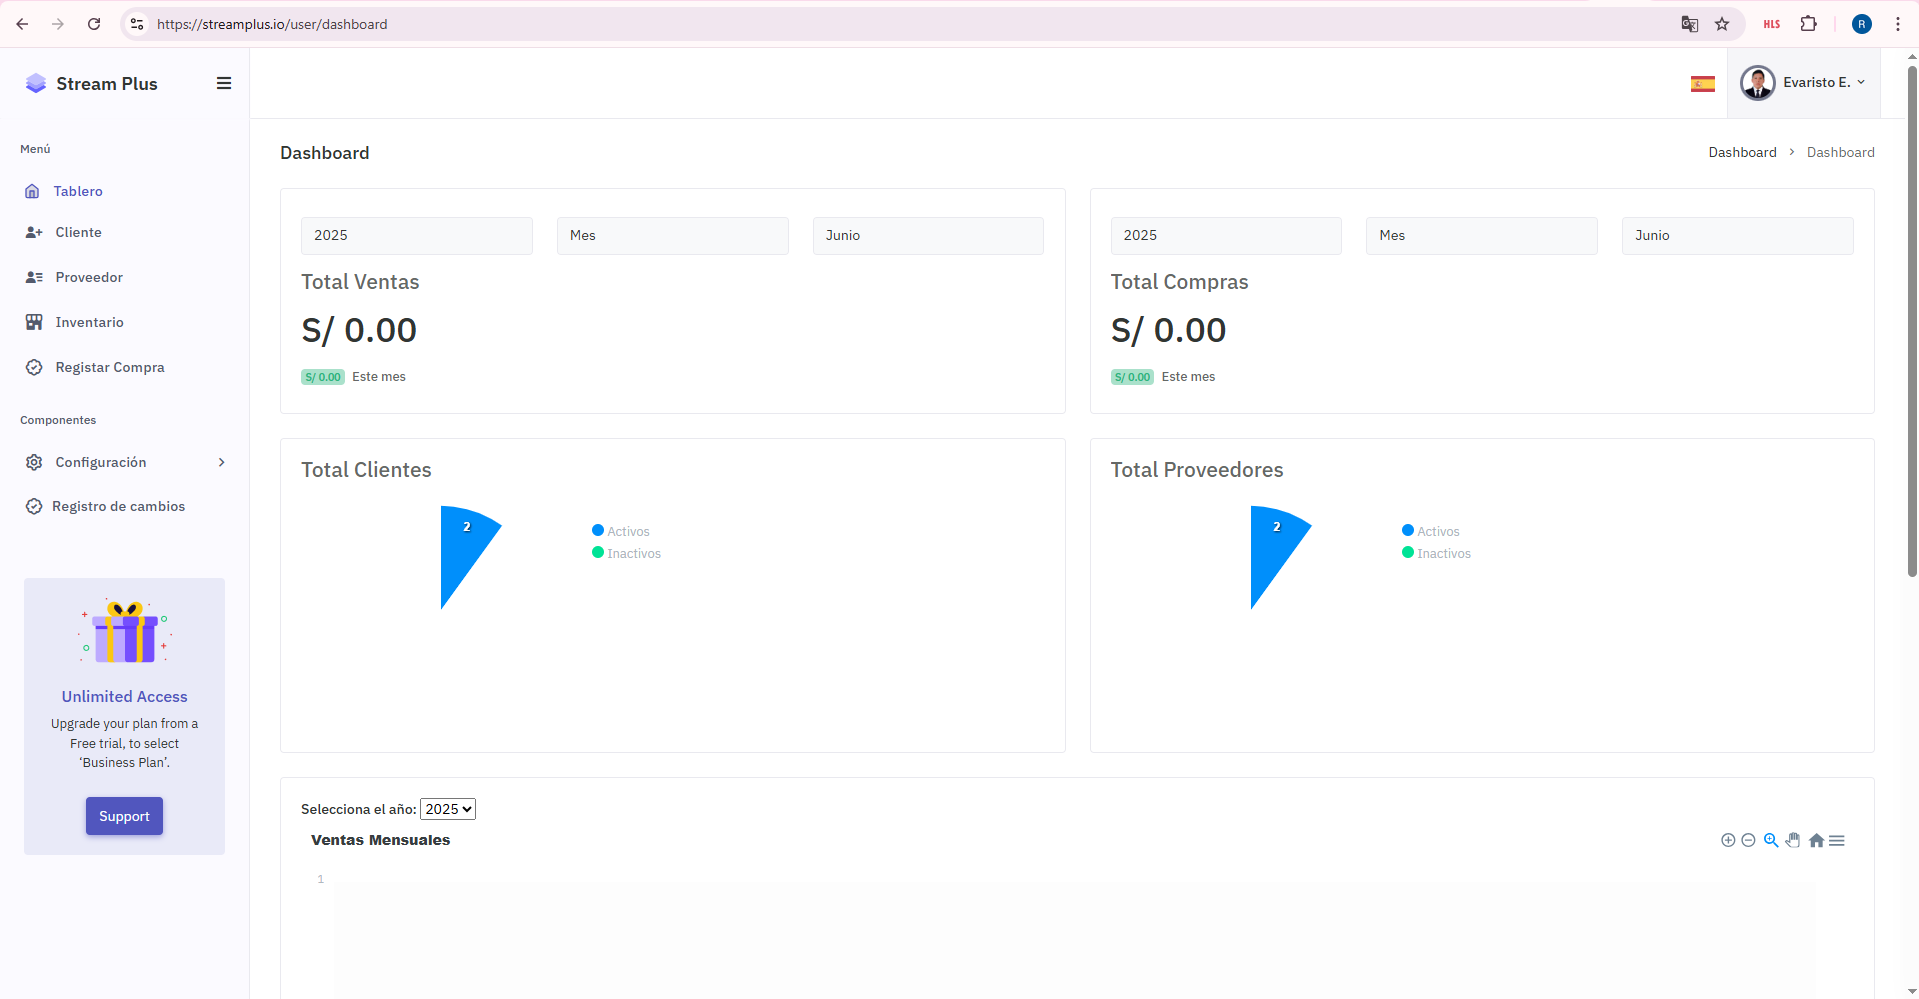Click Ventas Mensuales chart title
Image resolution: width=1919 pixels, height=999 pixels.
(380, 840)
